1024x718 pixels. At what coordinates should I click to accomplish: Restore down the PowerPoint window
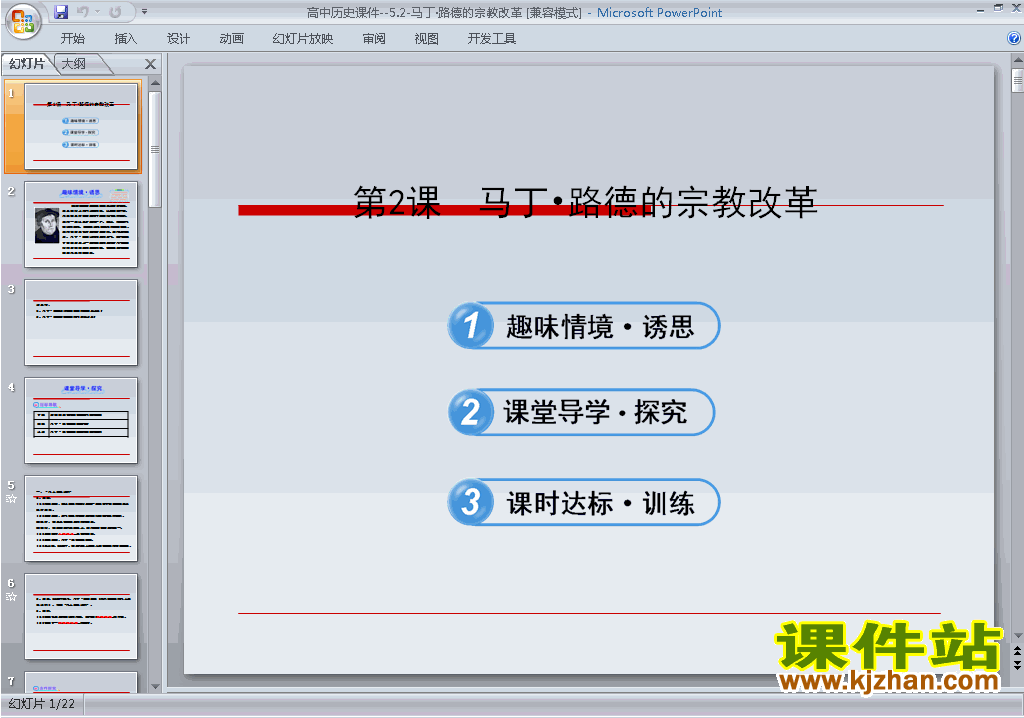click(998, 8)
